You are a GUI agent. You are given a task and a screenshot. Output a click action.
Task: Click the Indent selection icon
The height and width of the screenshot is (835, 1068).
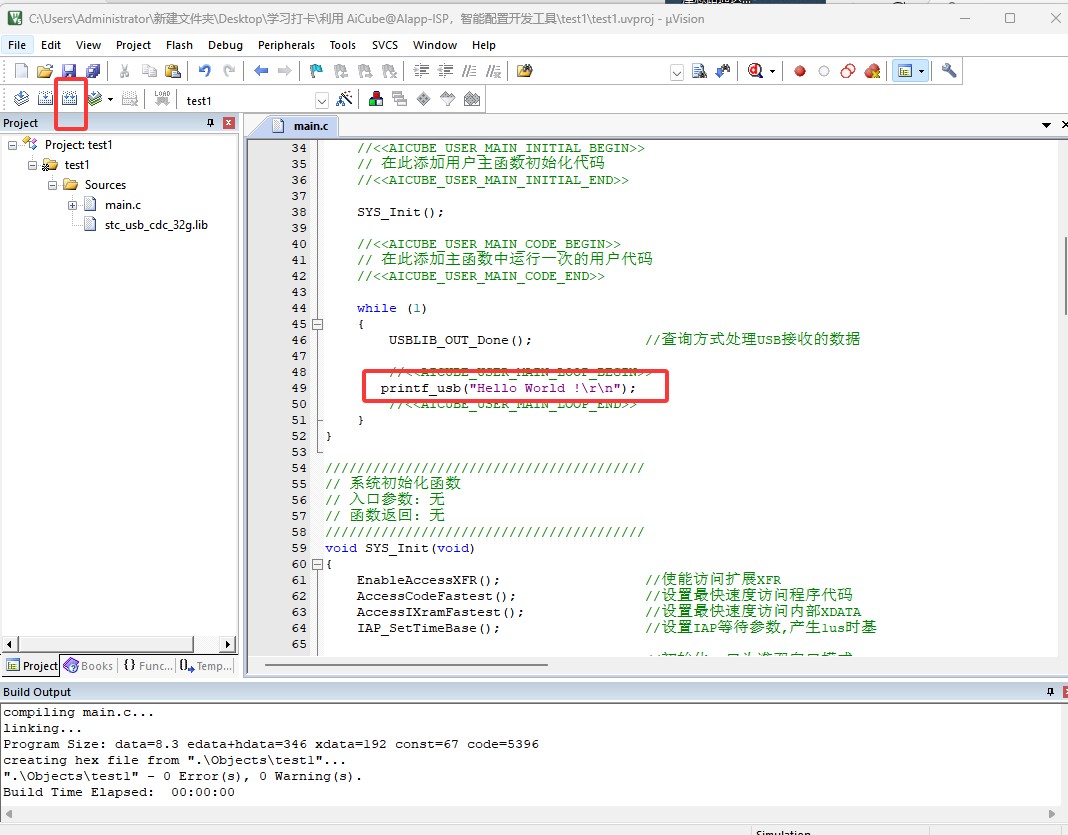pyautogui.click(x=421, y=71)
